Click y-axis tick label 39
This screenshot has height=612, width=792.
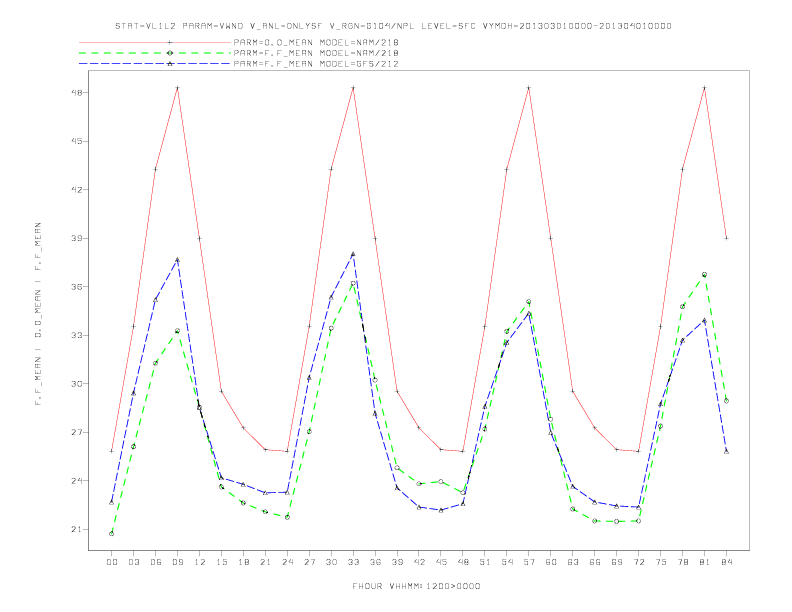tap(77, 238)
